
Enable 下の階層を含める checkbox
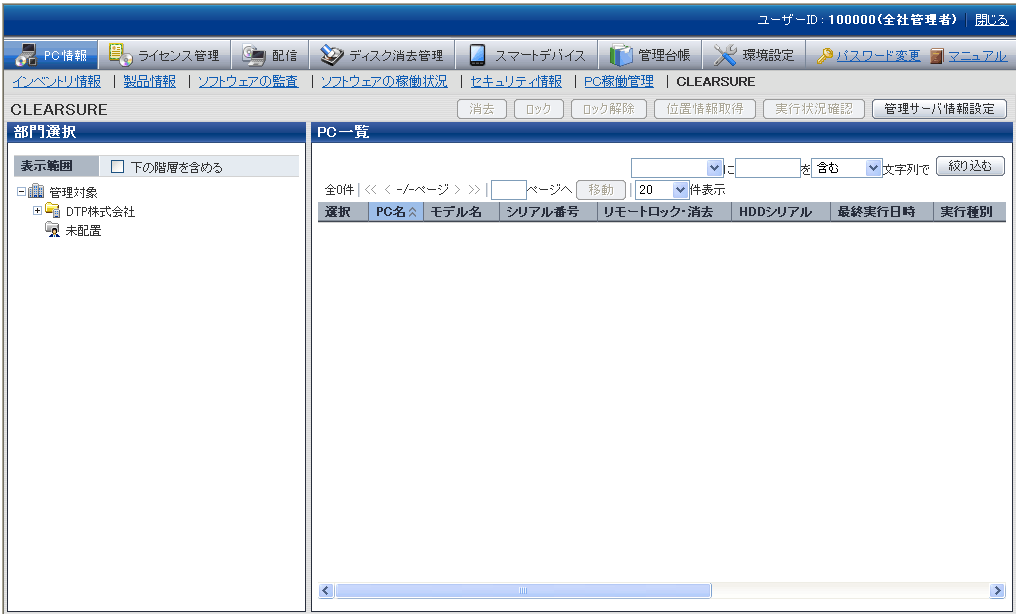pyautogui.click(x=118, y=167)
